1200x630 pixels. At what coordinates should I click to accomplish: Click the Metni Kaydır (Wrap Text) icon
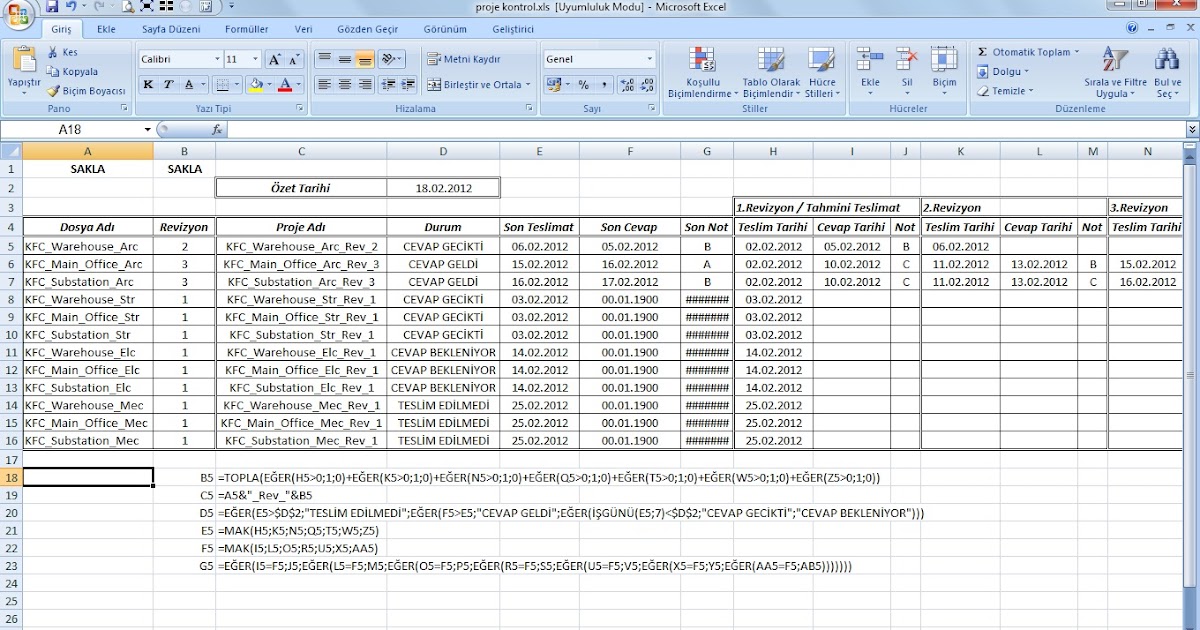pyautogui.click(x=433, y=59)
